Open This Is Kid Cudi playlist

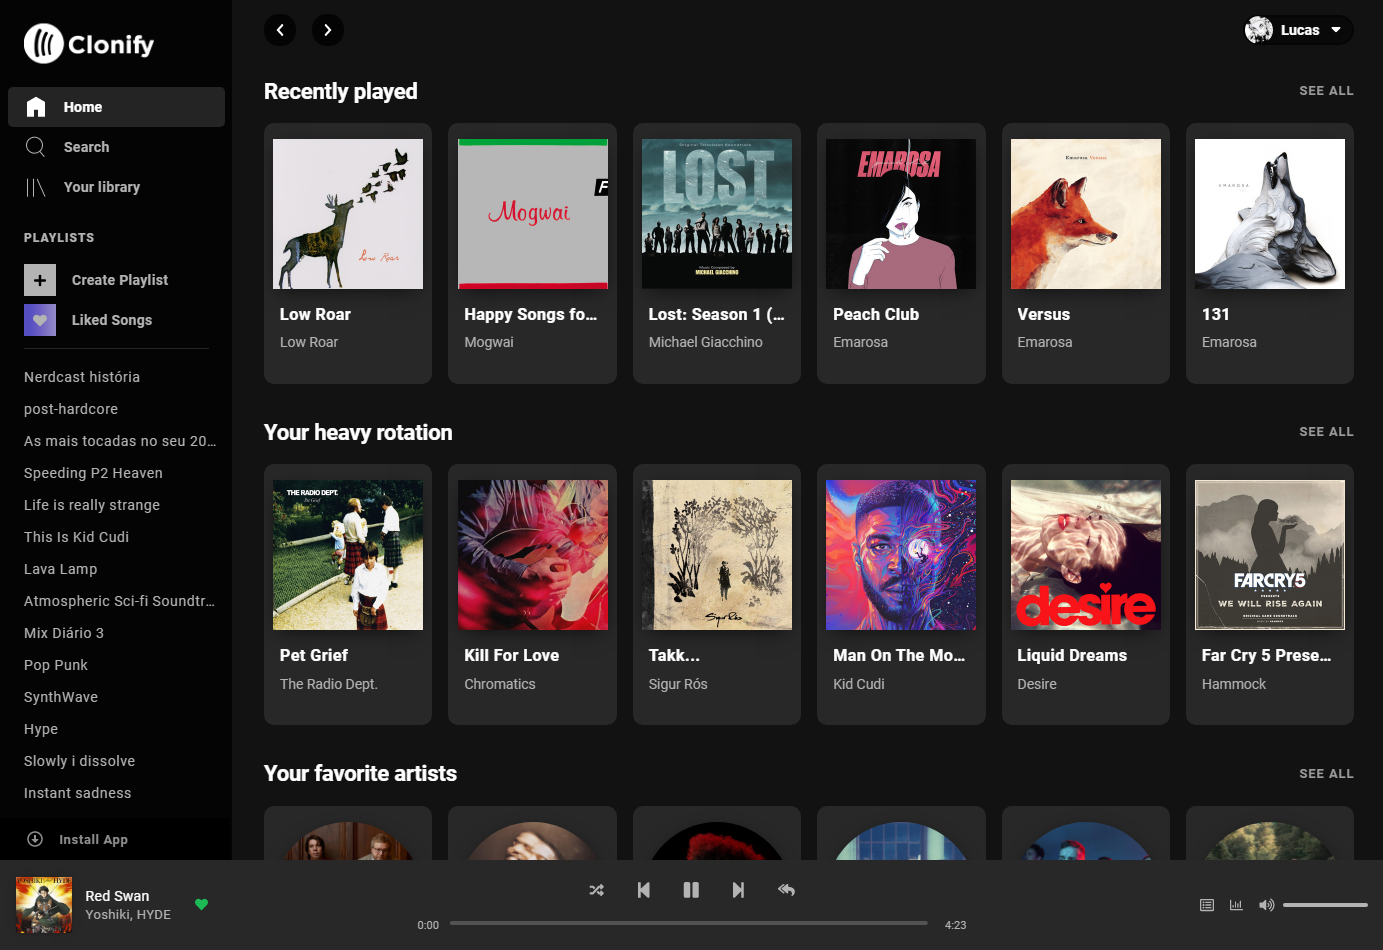pos(76,537)
